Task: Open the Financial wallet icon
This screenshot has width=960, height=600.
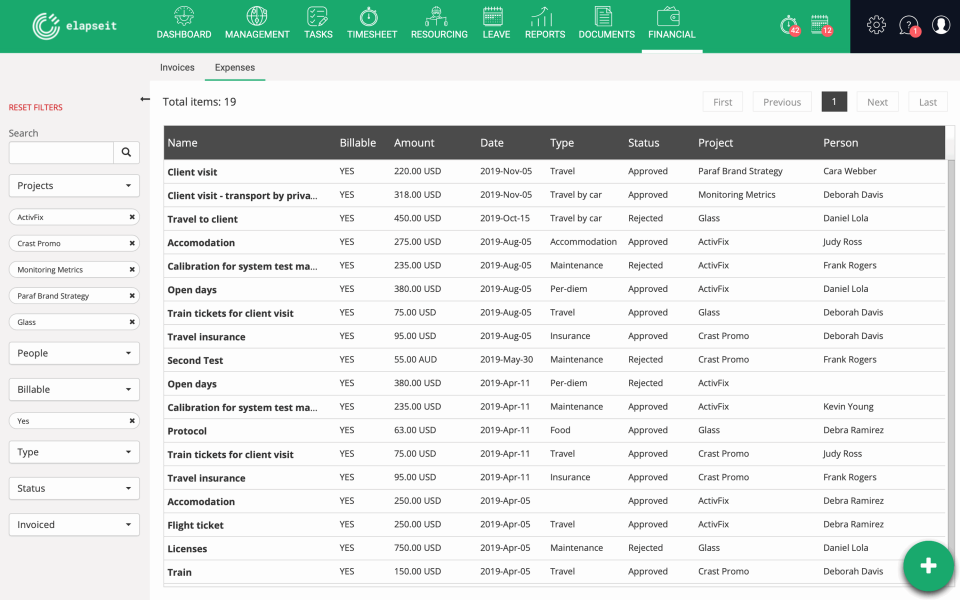Action: [x=669, y=16]
